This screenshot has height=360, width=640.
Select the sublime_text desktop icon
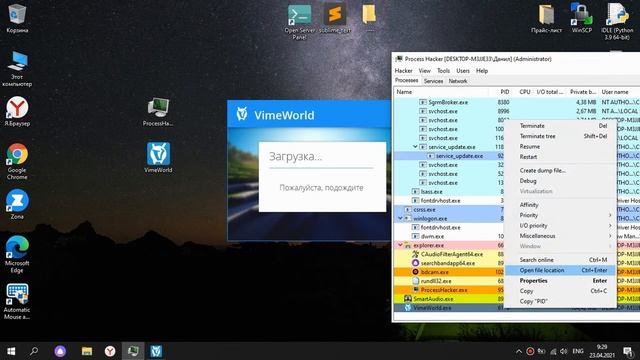tap(335, 18)
